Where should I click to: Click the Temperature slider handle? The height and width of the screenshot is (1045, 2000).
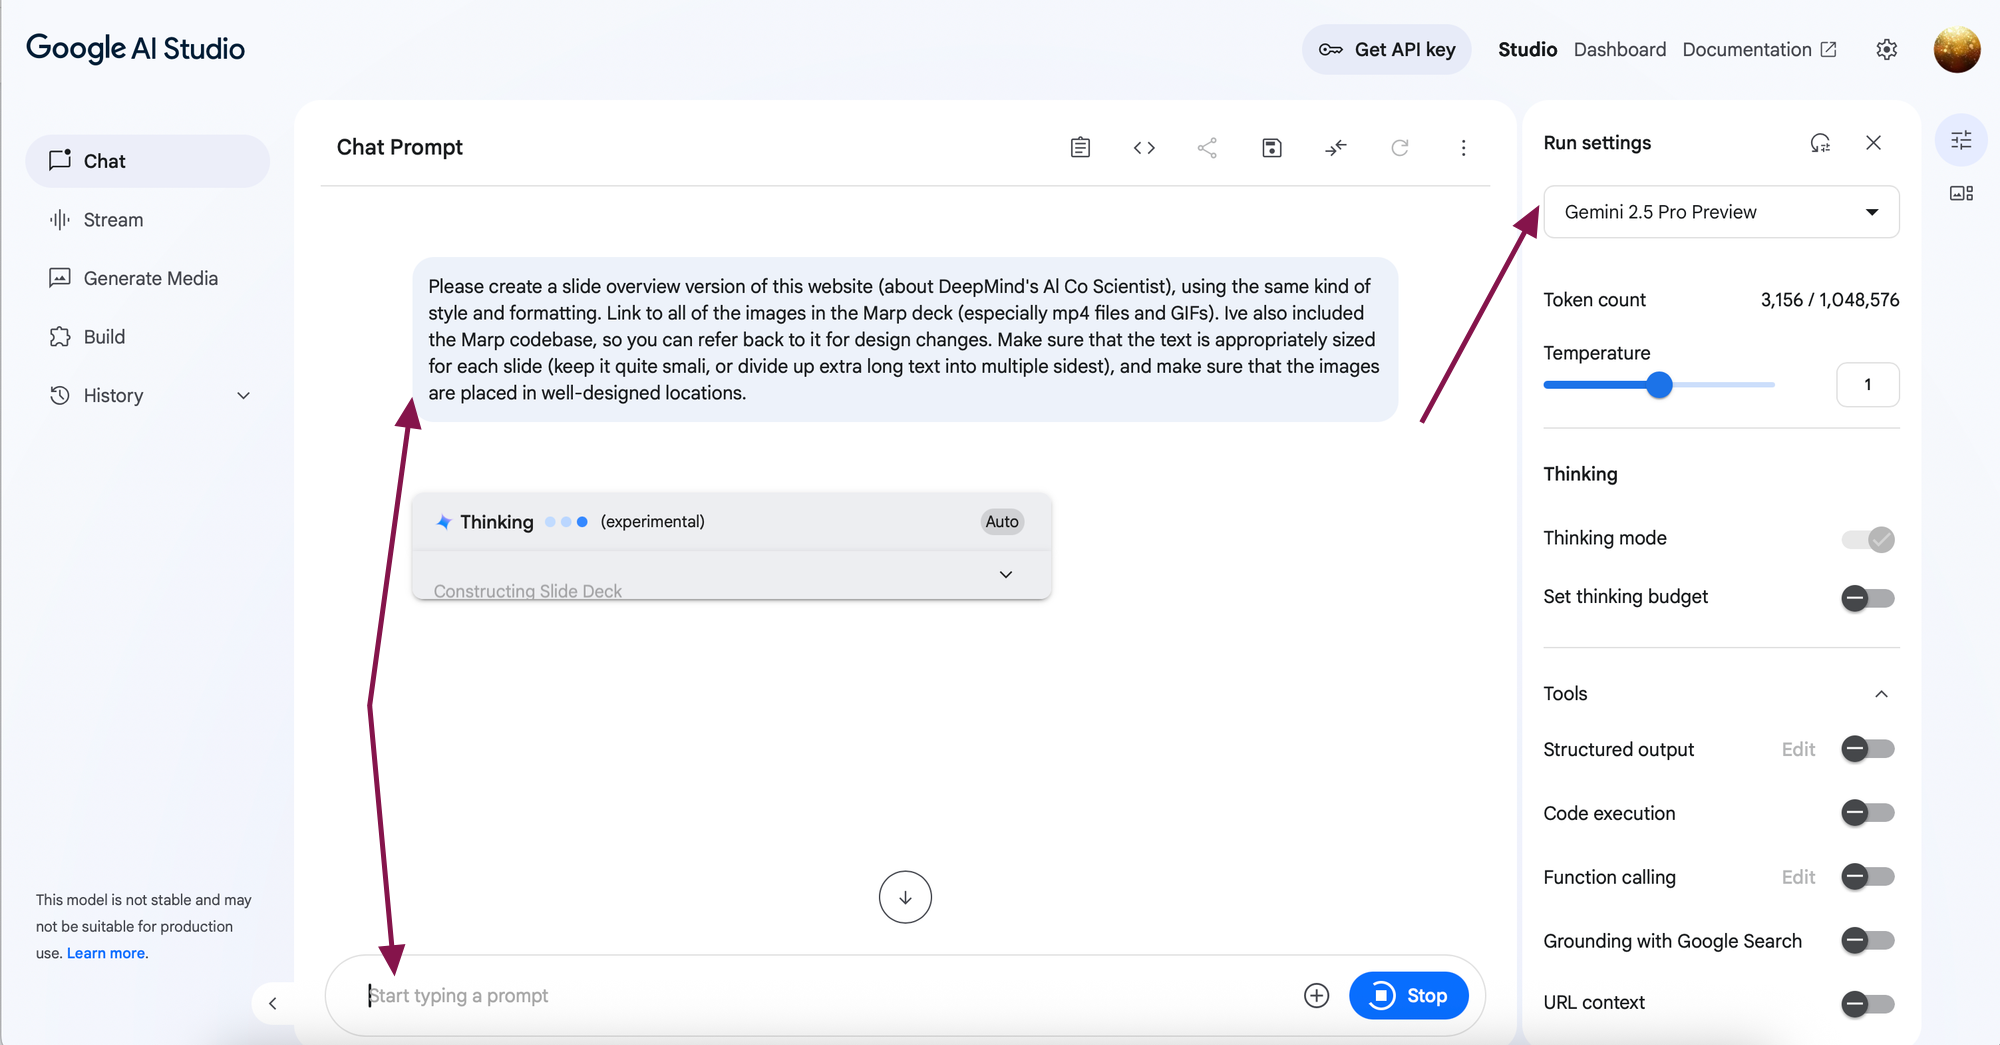[1659, 385]
